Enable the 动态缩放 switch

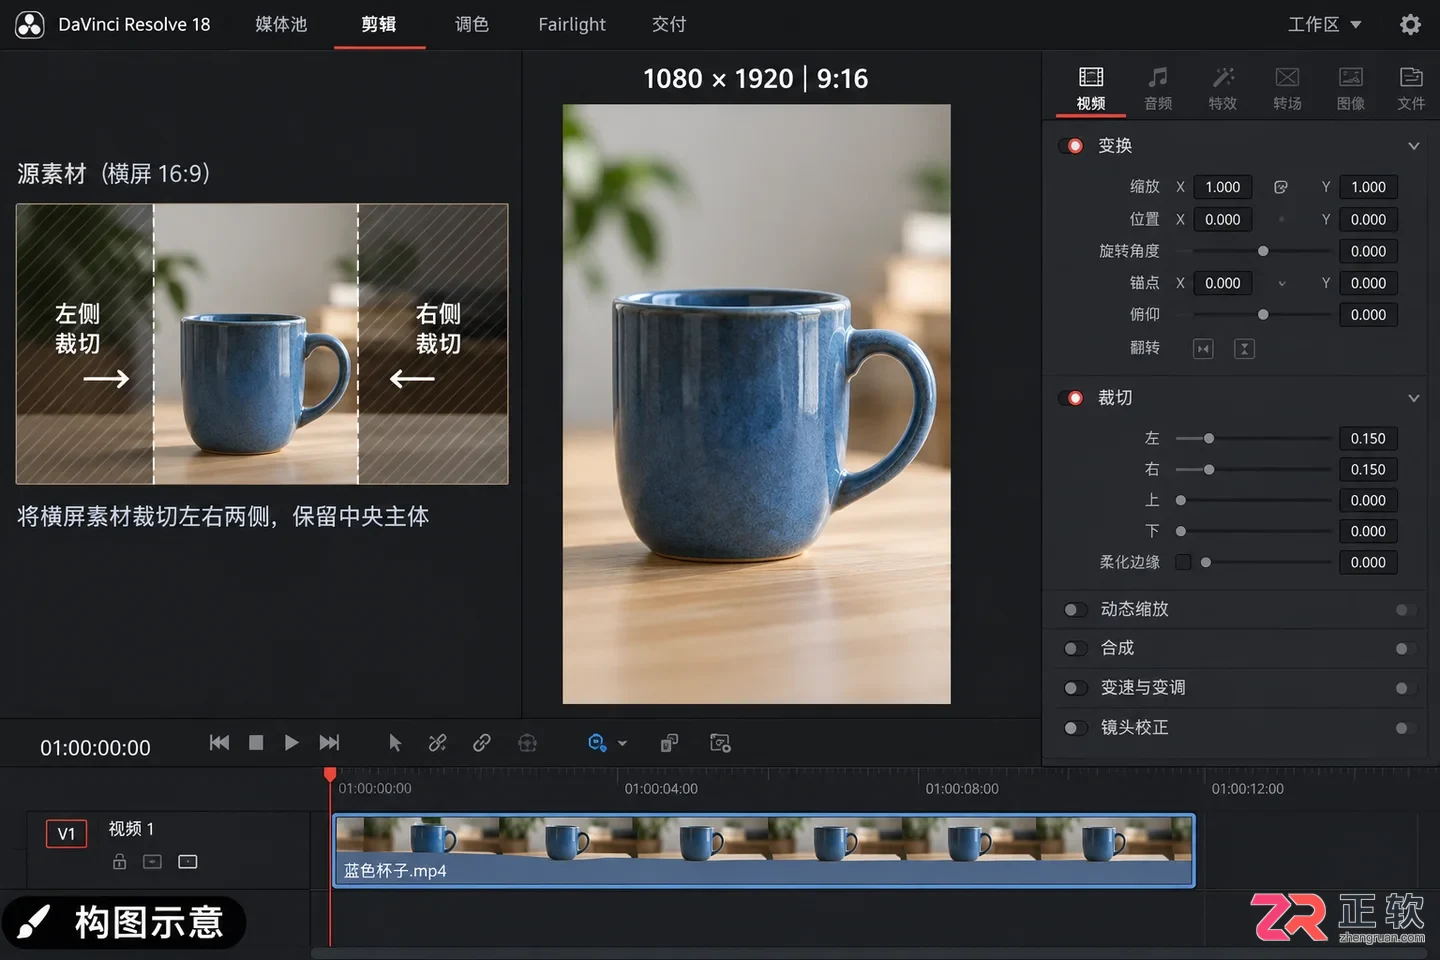coord(1075,610)
